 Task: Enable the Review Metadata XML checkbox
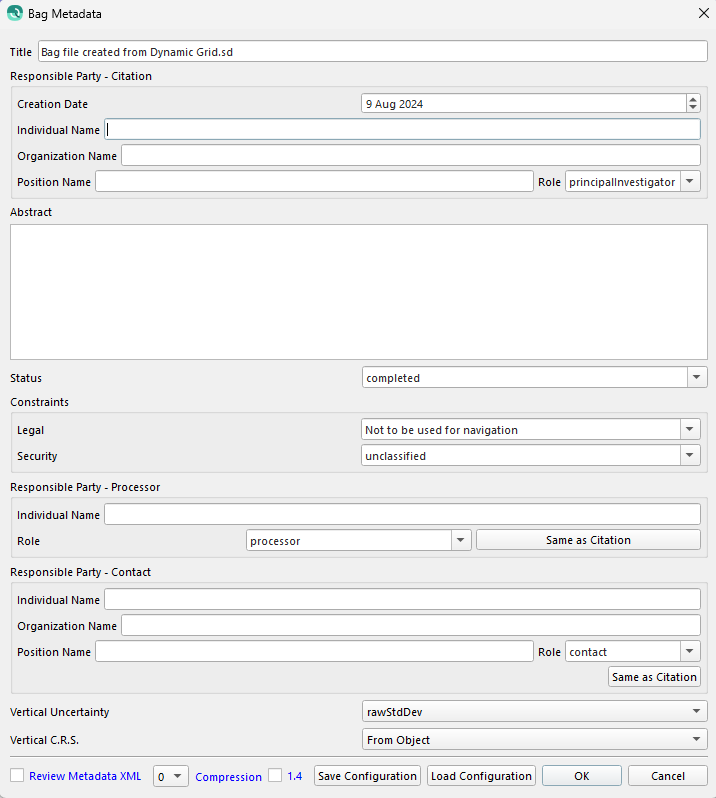click(17, 775)
